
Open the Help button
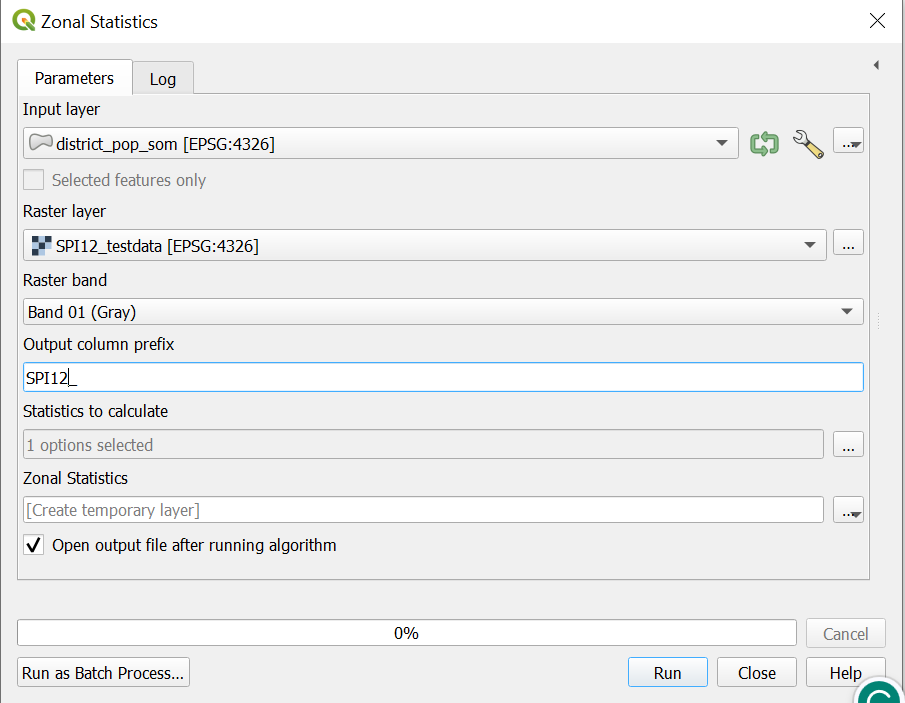coord(845,673)
